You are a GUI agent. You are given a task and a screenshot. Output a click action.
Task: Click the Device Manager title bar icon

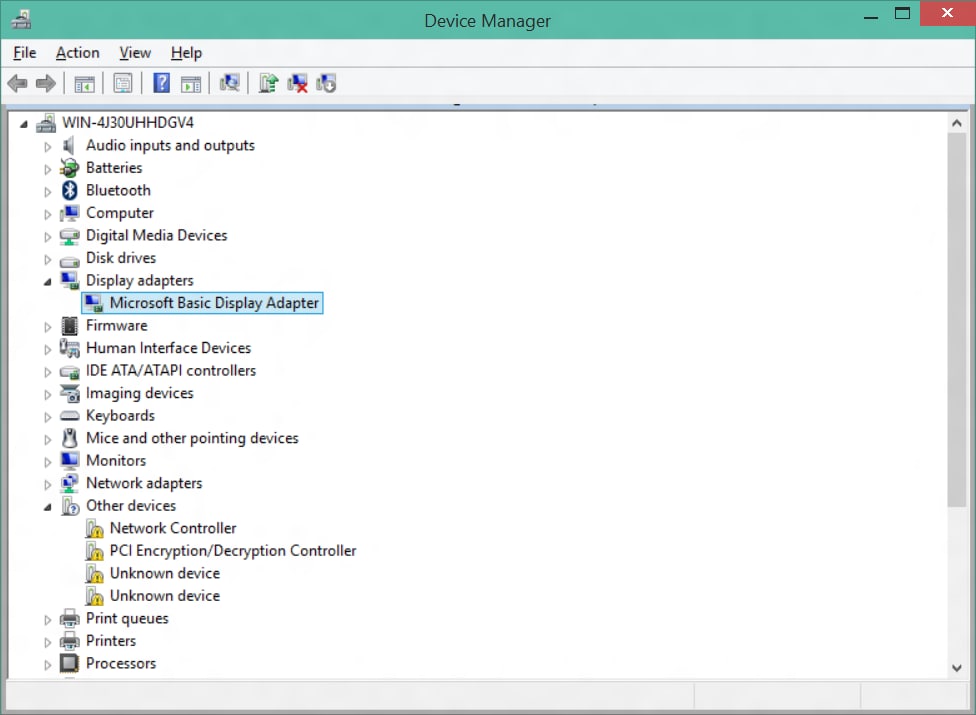[21, 19]
